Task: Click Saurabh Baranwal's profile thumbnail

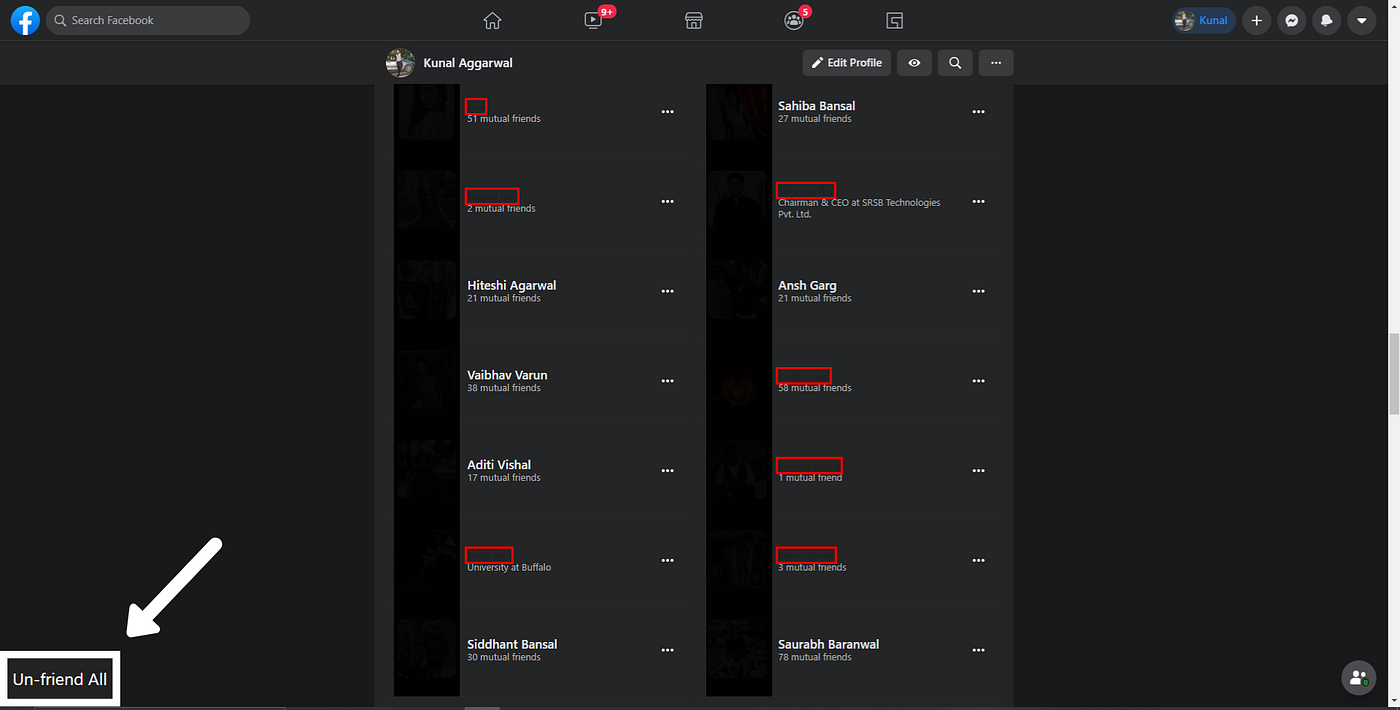Action: [739, 650]
